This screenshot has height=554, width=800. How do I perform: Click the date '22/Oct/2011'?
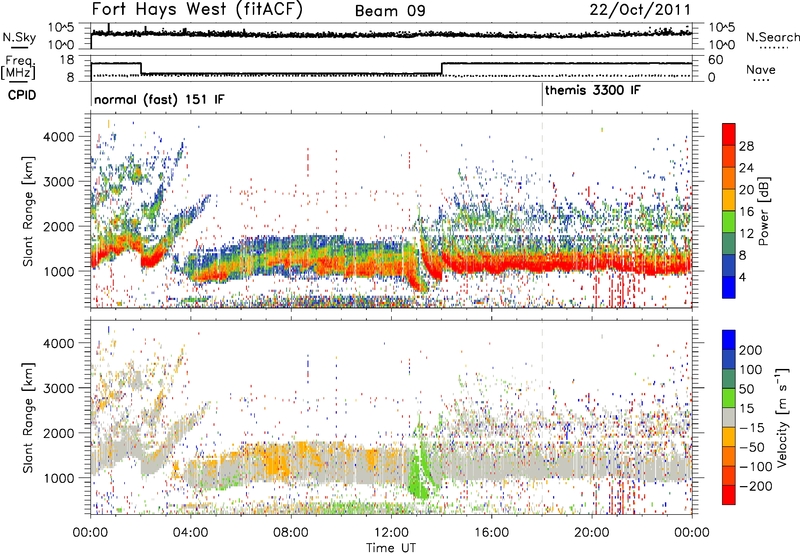pyautogui.click(x=640, y=10)
